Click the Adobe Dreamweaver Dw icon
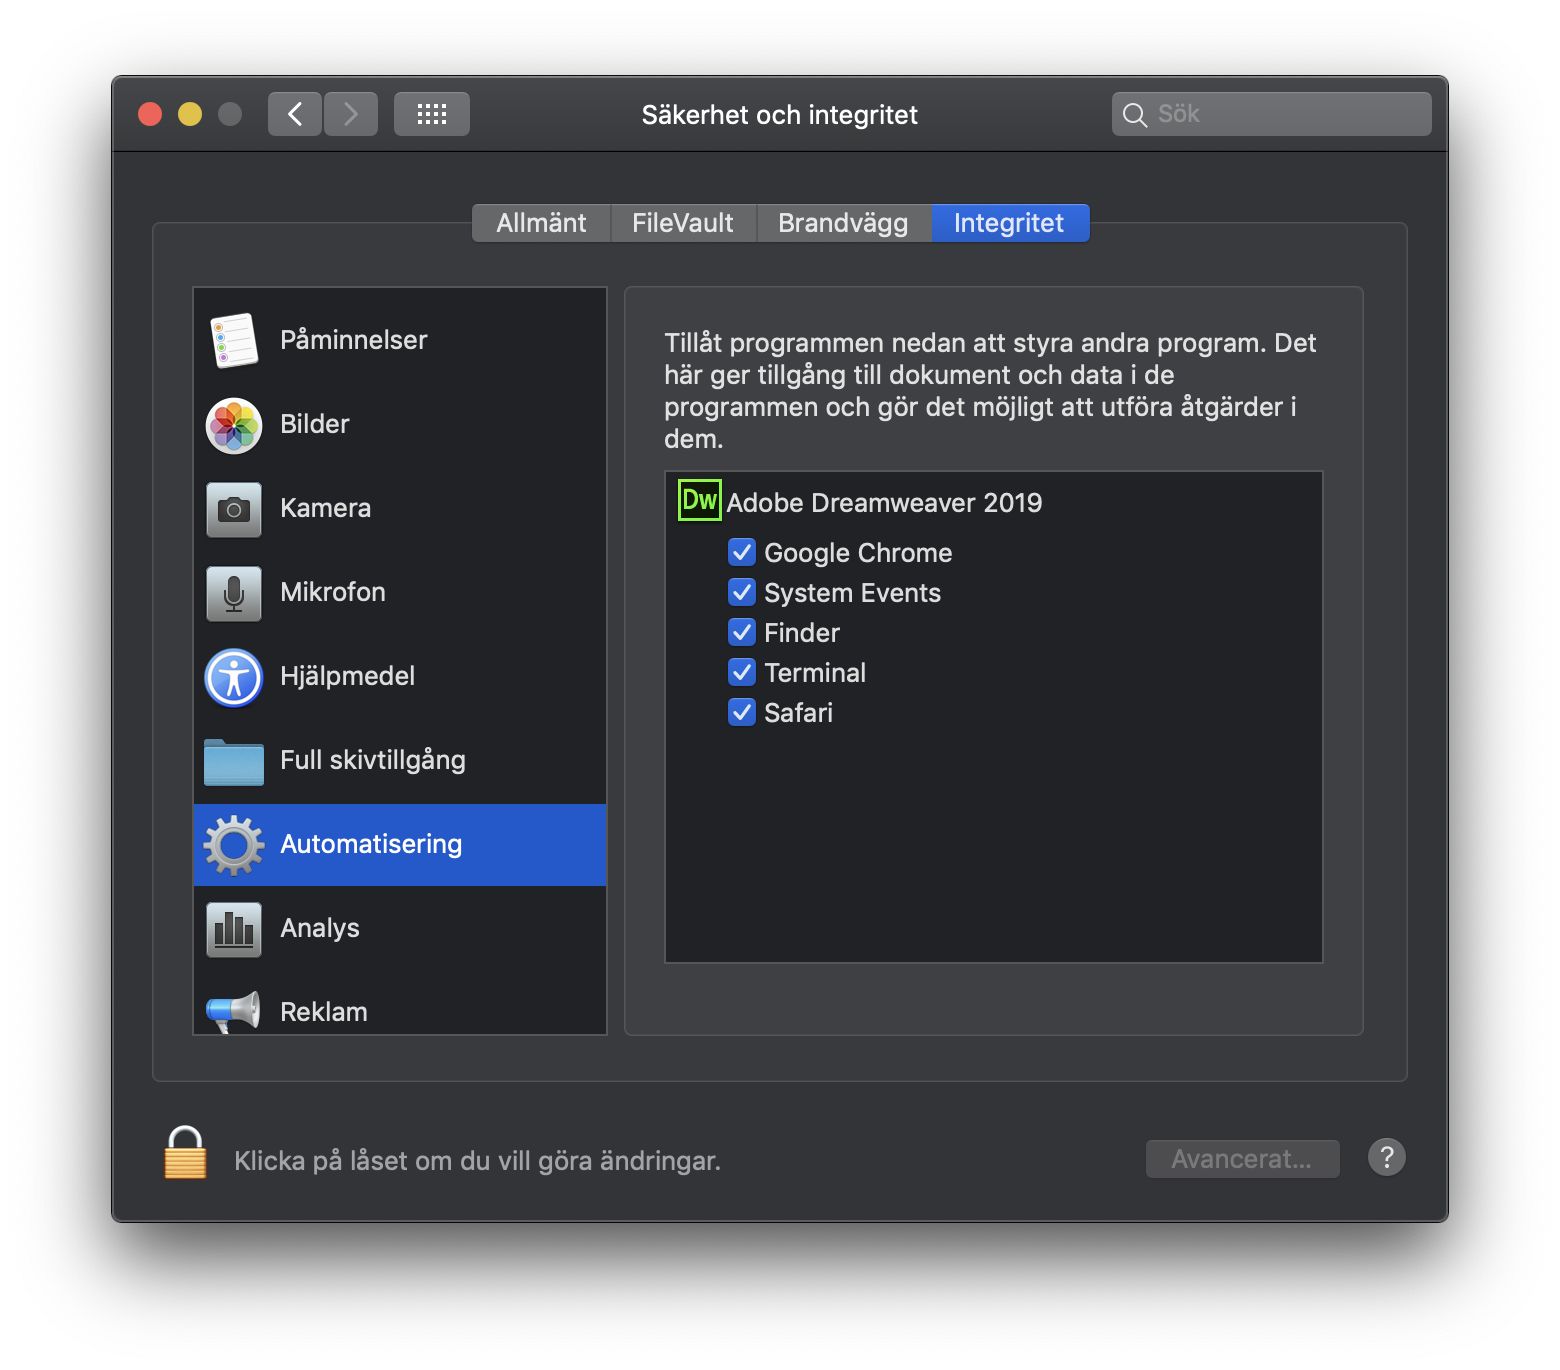1560x1370 pixels. click(x=699, y=500)
